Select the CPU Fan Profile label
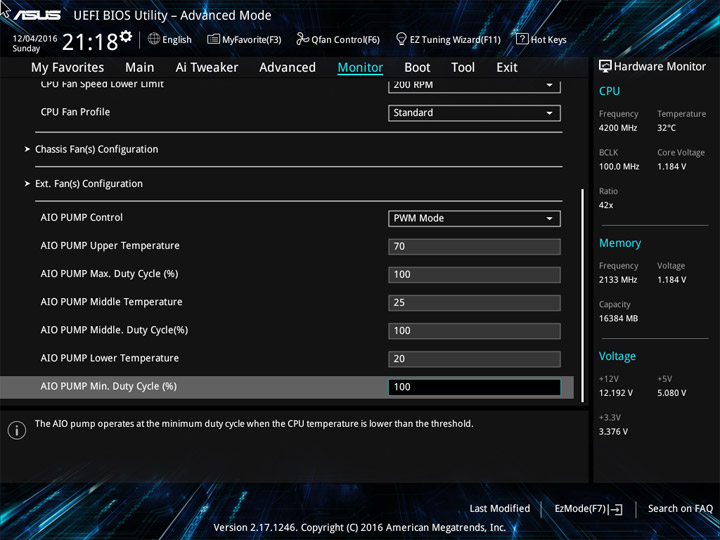The image size is (720, 540). click(x=75, y=112)
